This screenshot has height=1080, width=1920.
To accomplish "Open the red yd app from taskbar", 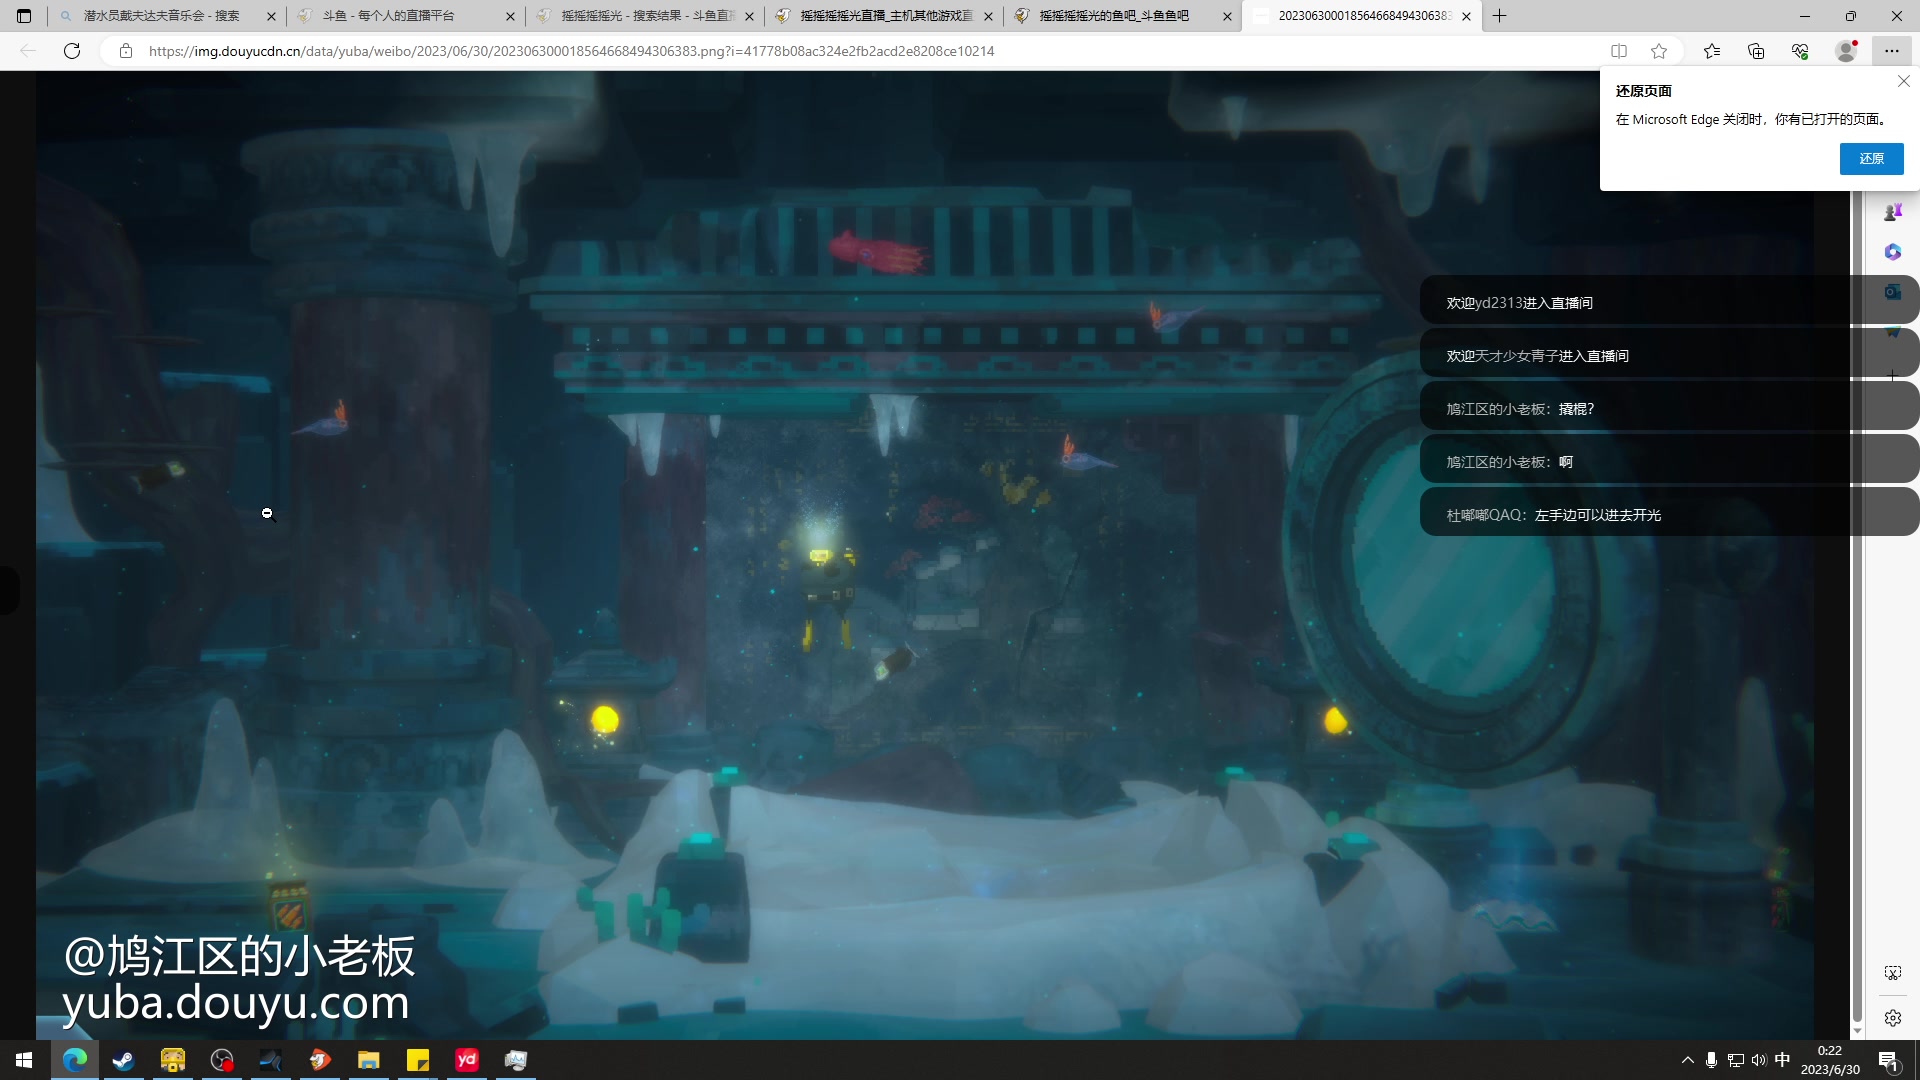I will tap(467, 1060).
